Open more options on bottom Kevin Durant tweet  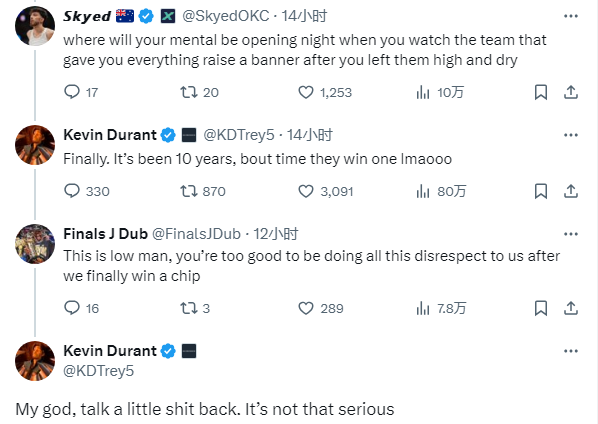571,351
